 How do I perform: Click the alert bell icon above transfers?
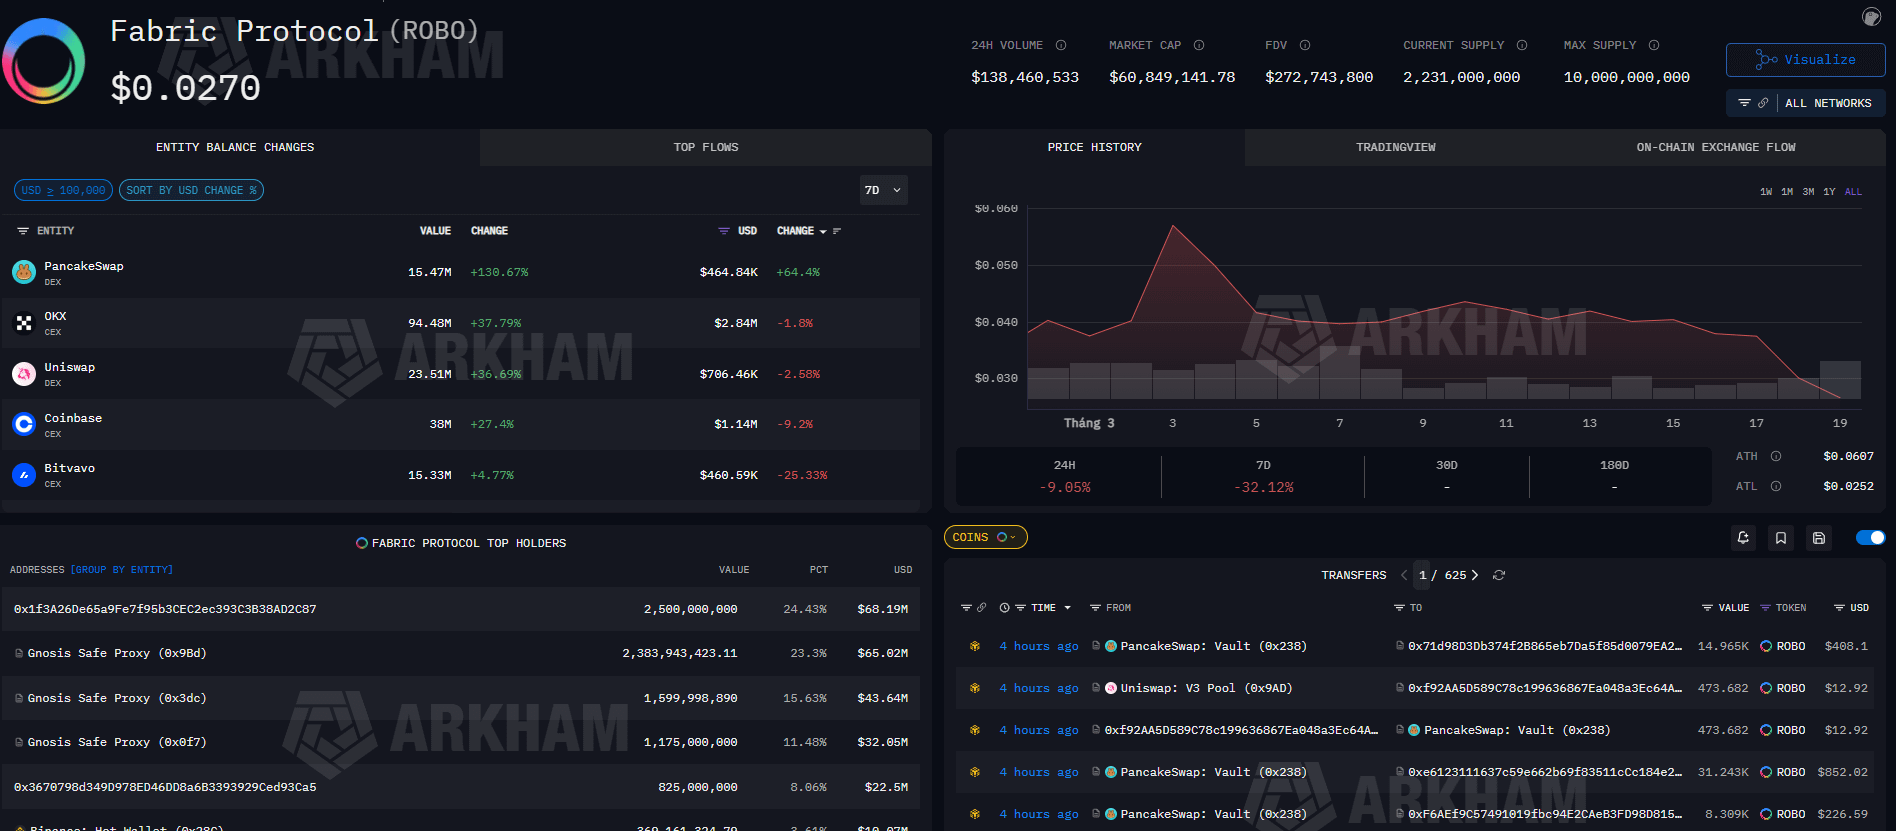coord(1743,538)
